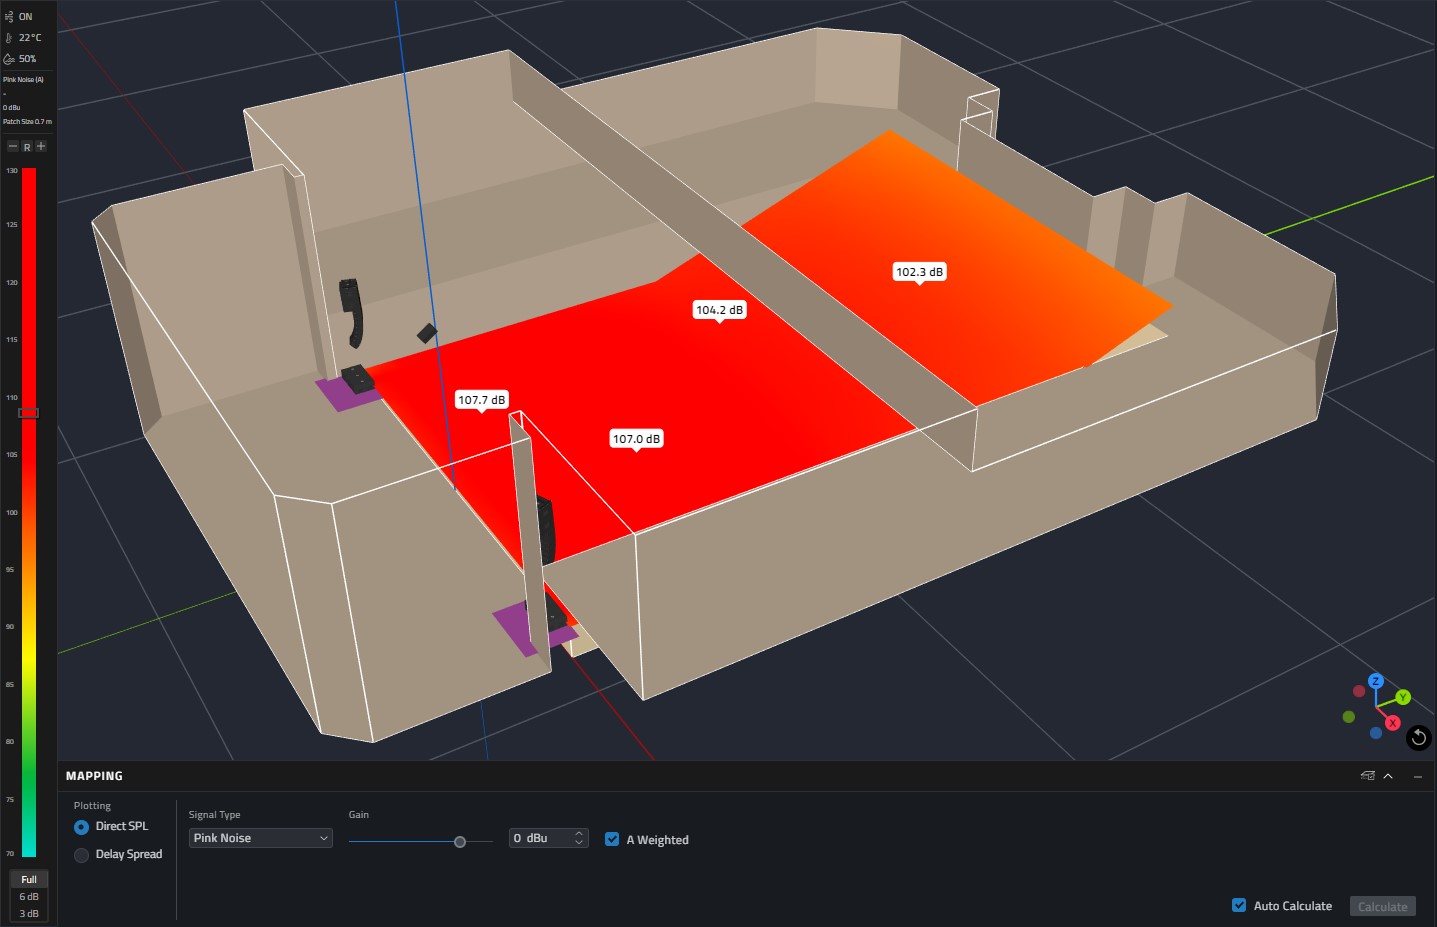Click the Gain dBu stepper arrows
This screenshot has height=927, width=1437.
(579, 838)
